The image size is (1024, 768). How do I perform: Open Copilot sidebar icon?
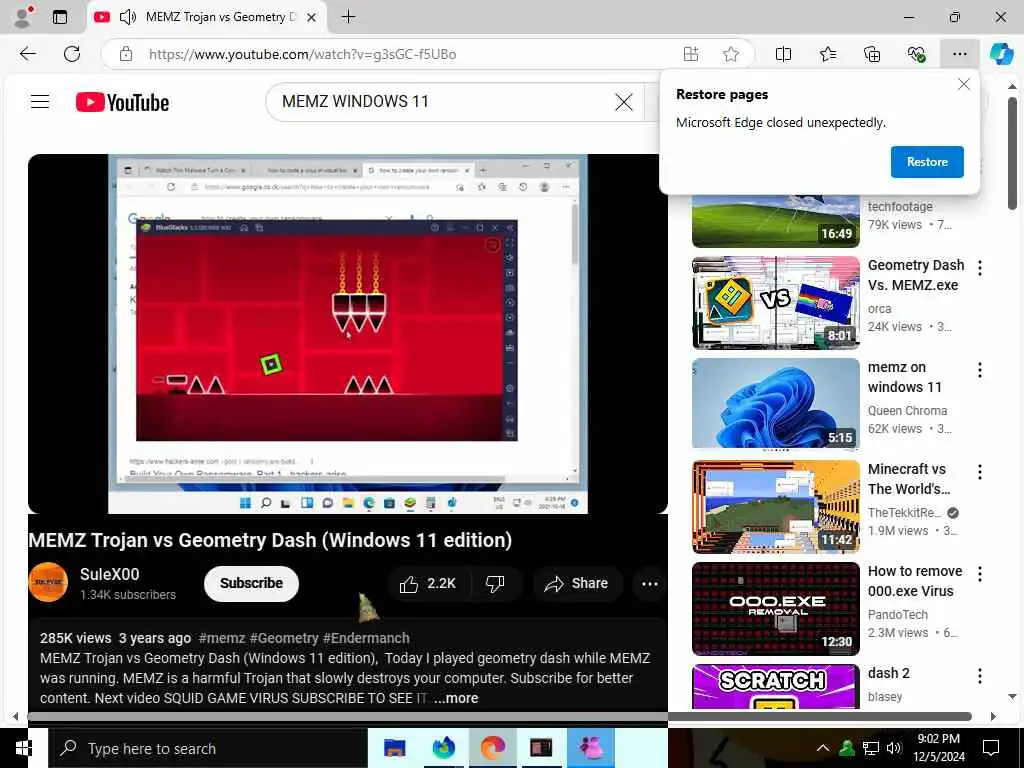click(x=1001, y=54)
